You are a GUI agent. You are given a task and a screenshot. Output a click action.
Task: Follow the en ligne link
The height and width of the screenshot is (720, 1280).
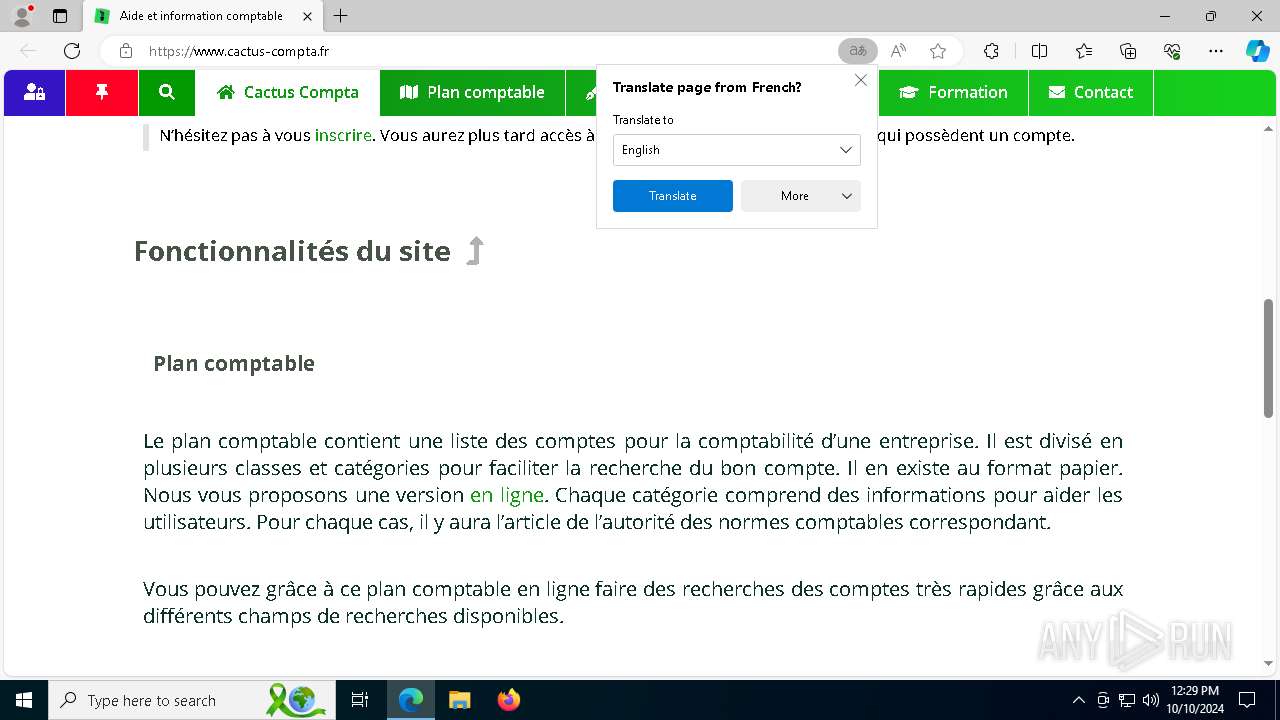[x=507, y=495]
